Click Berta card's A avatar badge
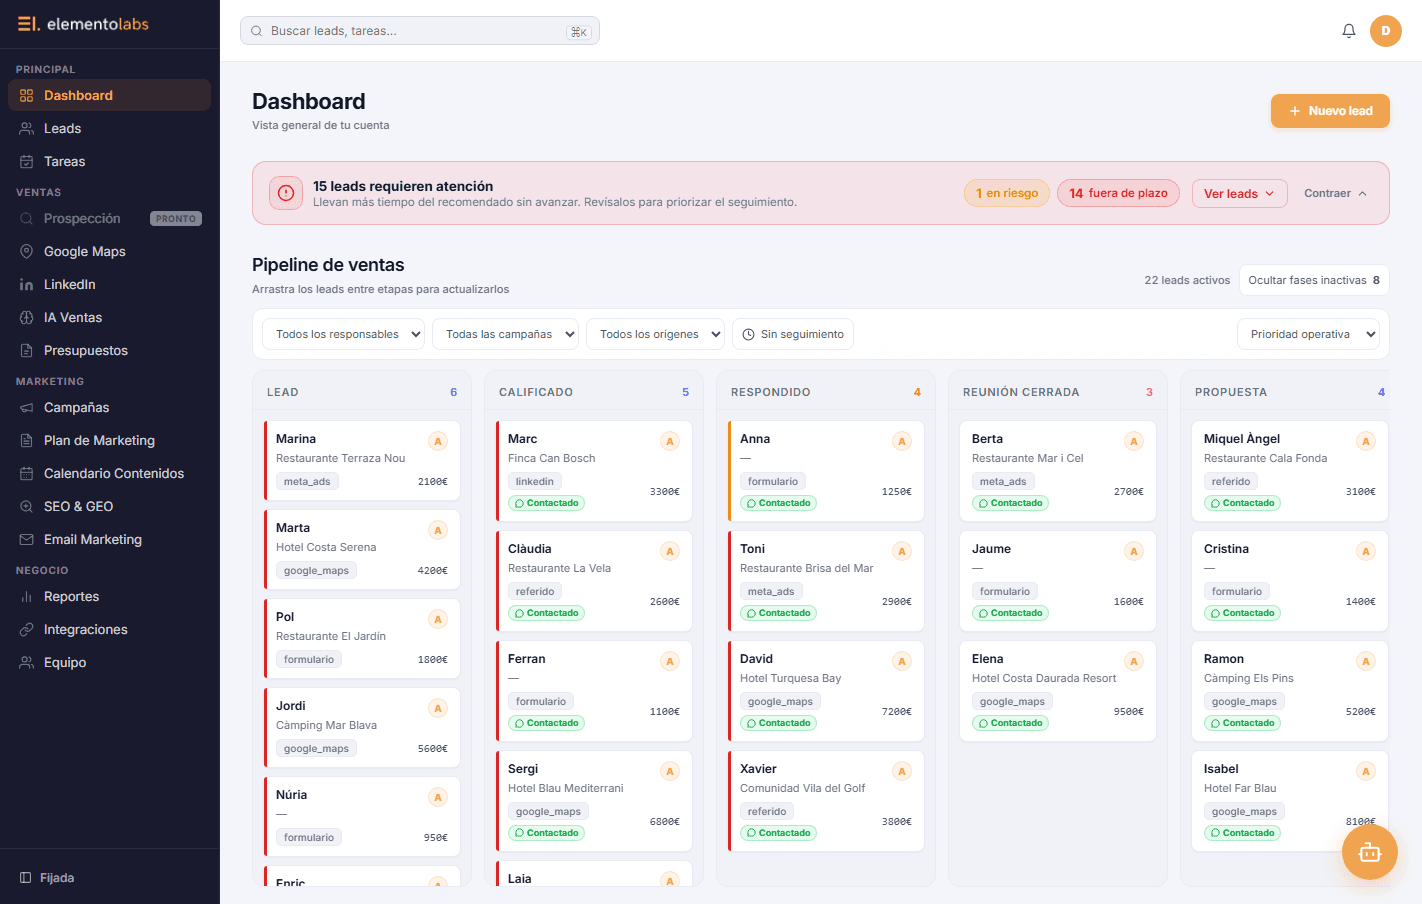This screenshot has height=904, width=1422. (x=1134, y=441)
